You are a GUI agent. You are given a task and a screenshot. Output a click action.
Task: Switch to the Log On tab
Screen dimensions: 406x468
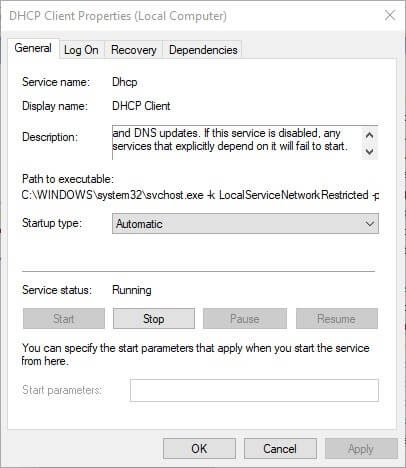[81, 50]
